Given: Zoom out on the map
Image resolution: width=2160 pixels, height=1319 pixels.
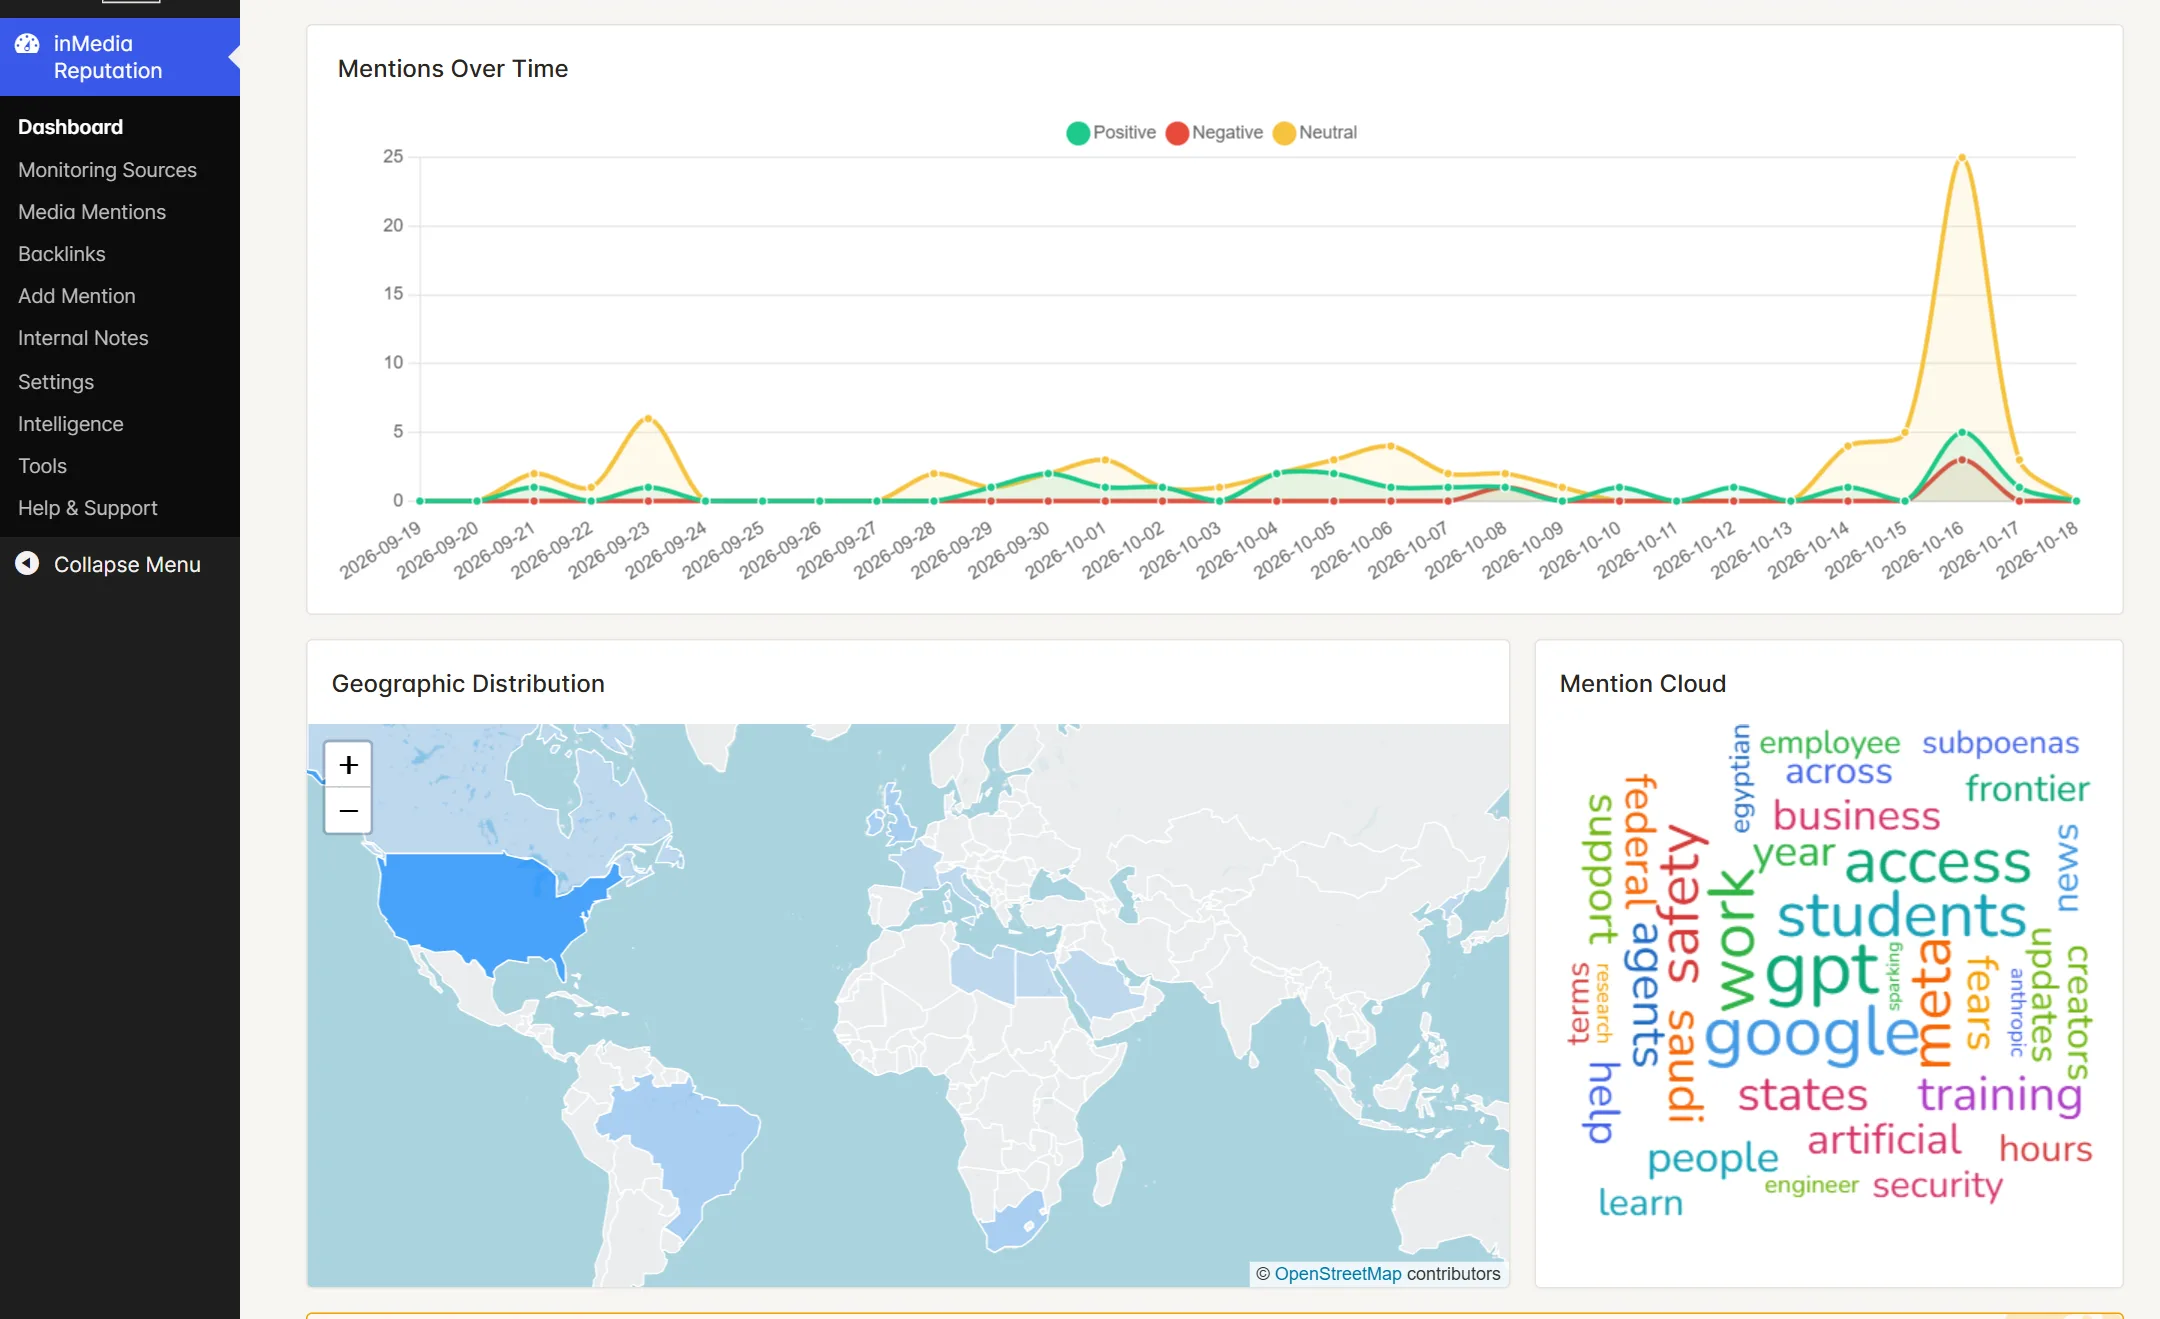Looking at the screenshot, I should pyautogui.click(x=348, y=810).
